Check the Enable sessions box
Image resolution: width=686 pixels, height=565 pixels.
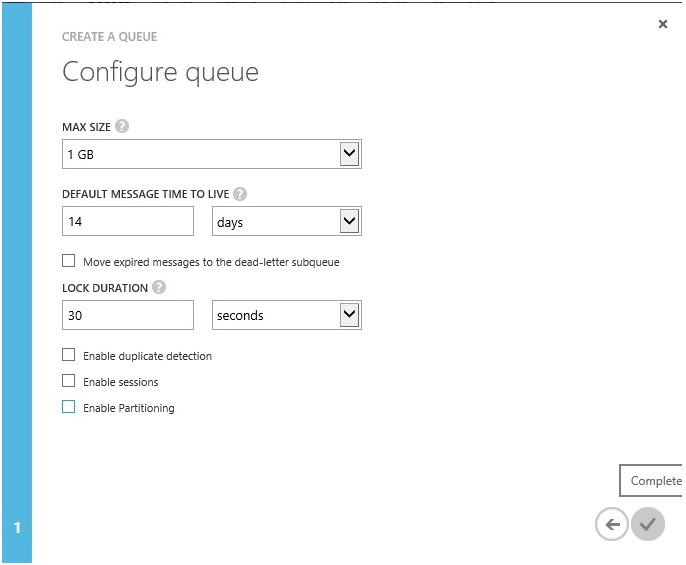(69, 381)
